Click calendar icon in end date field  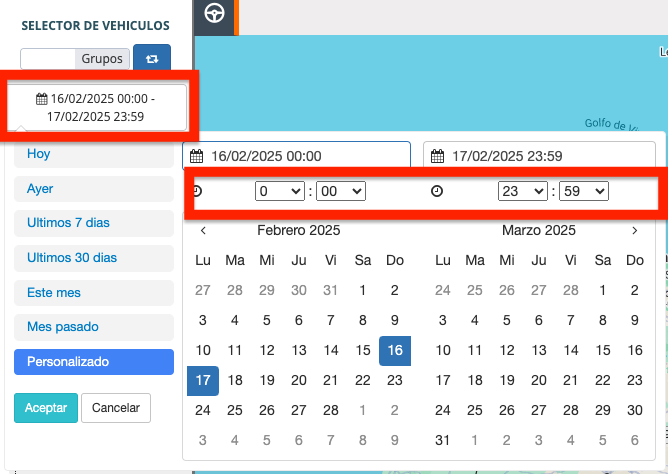tap(438, 156)
